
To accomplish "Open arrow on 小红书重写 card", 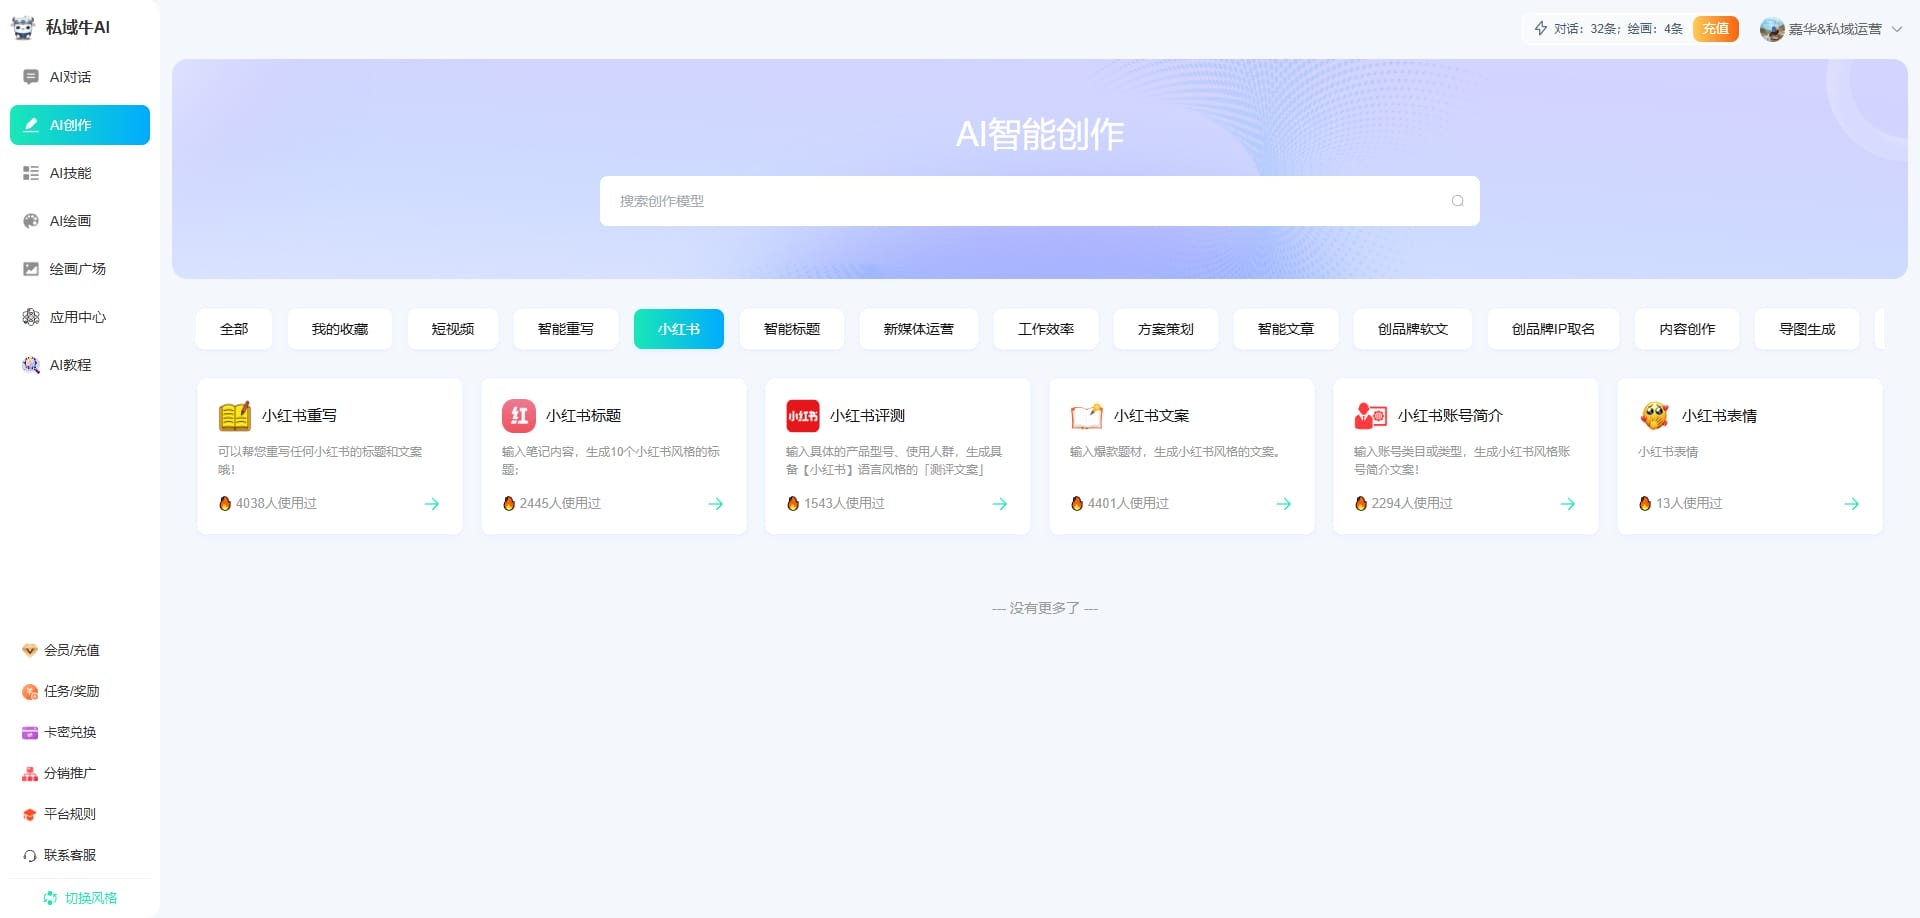I will [432, 504].
